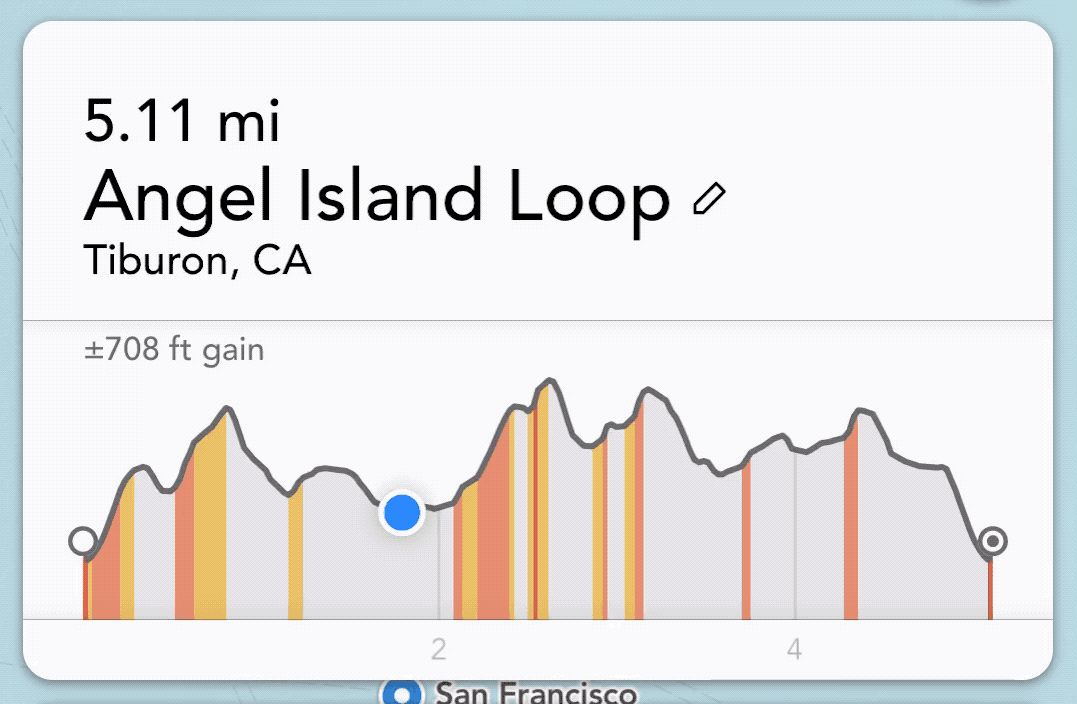Click the orange grade band past mile 4
Viewport: 1077px width, 704px height.
851,522
